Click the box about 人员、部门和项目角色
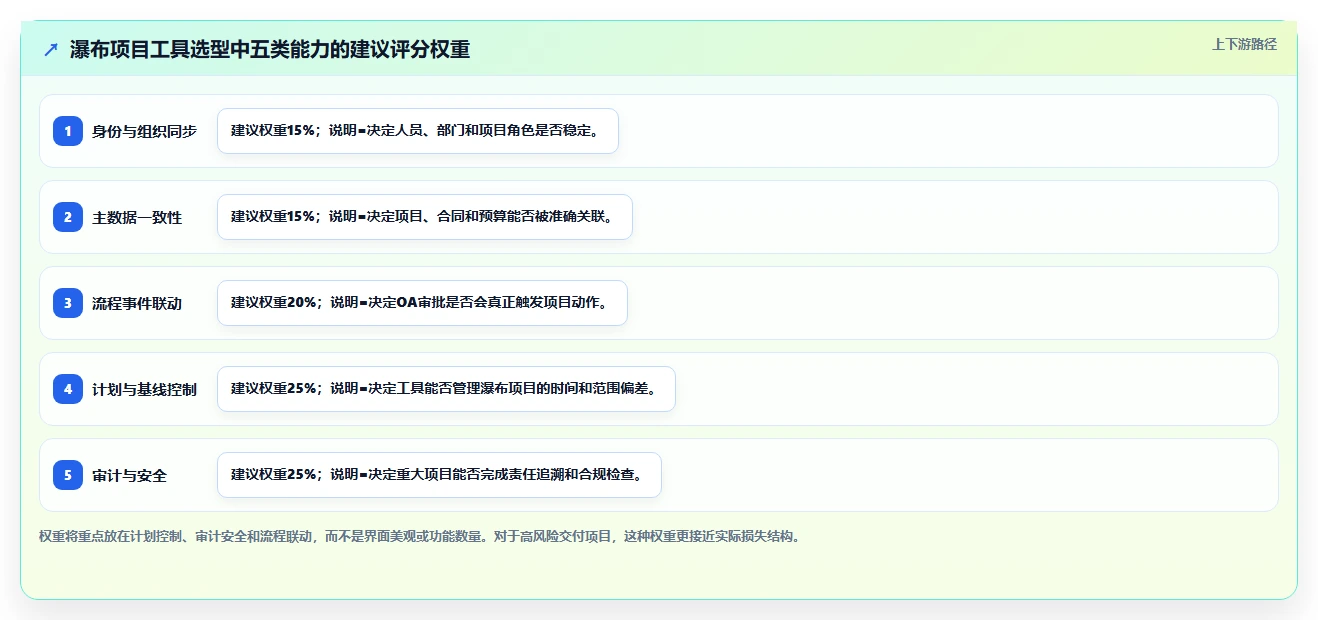 [x=418, y=131]
